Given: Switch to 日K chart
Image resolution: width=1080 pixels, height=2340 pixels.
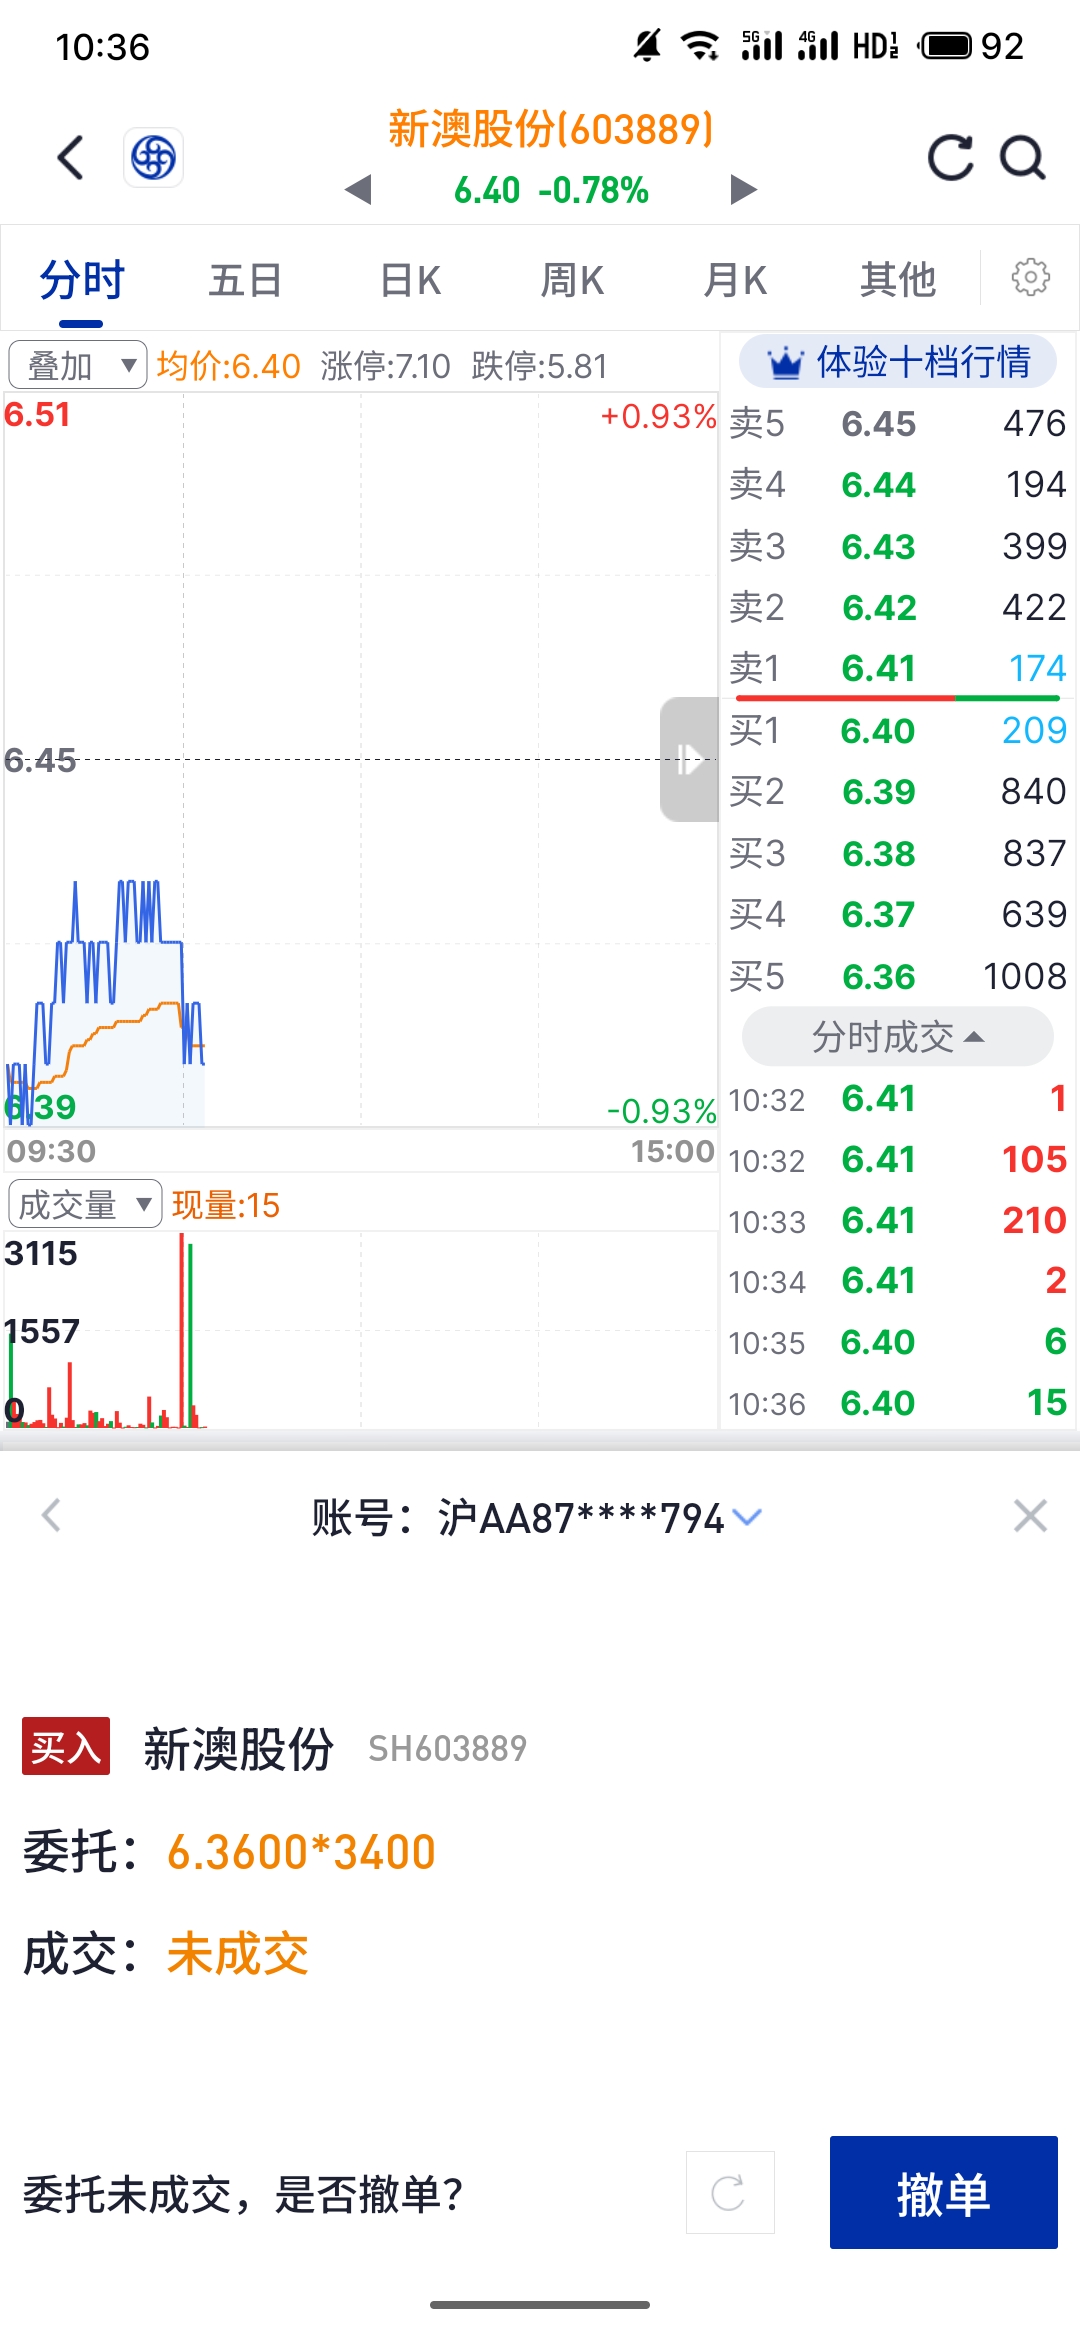Looking at the screenshot, I should 411,280.
